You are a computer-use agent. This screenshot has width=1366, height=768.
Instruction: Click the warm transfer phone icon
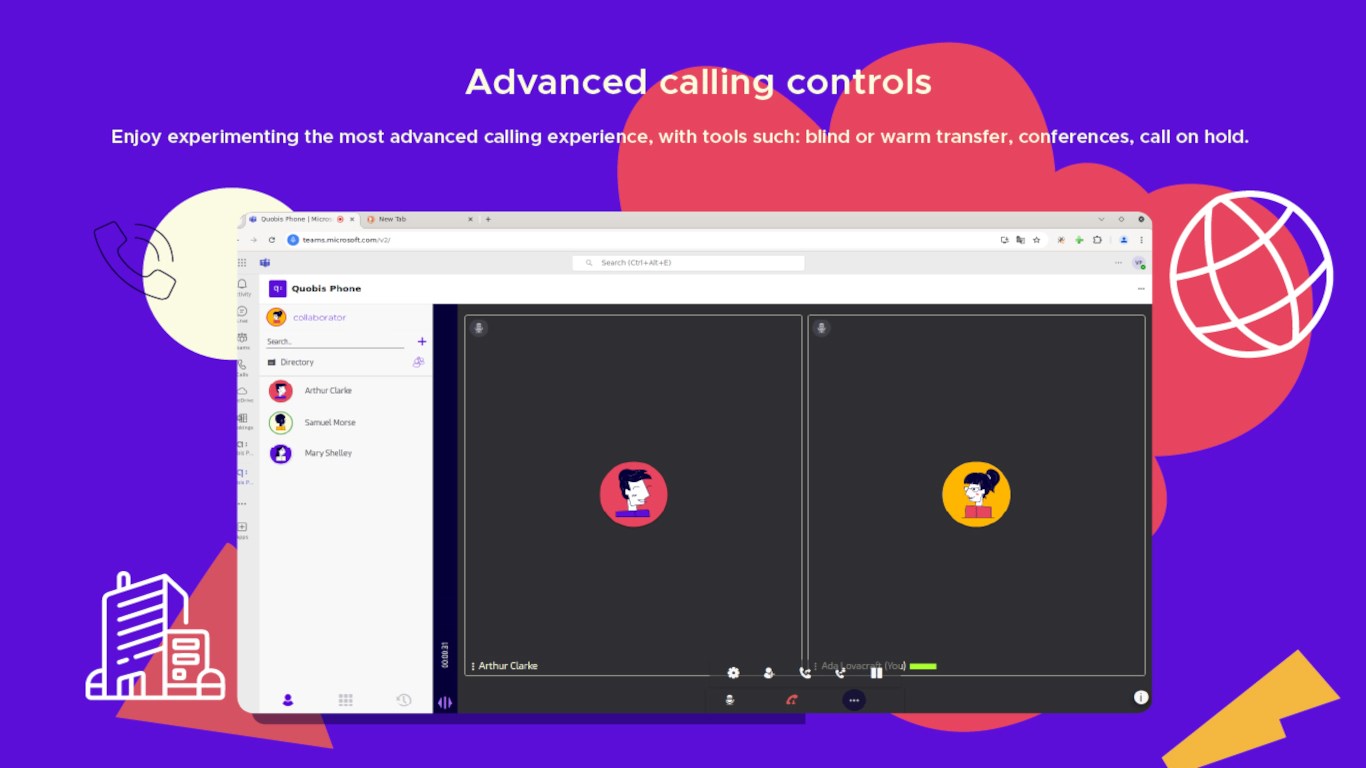(840, 673)
